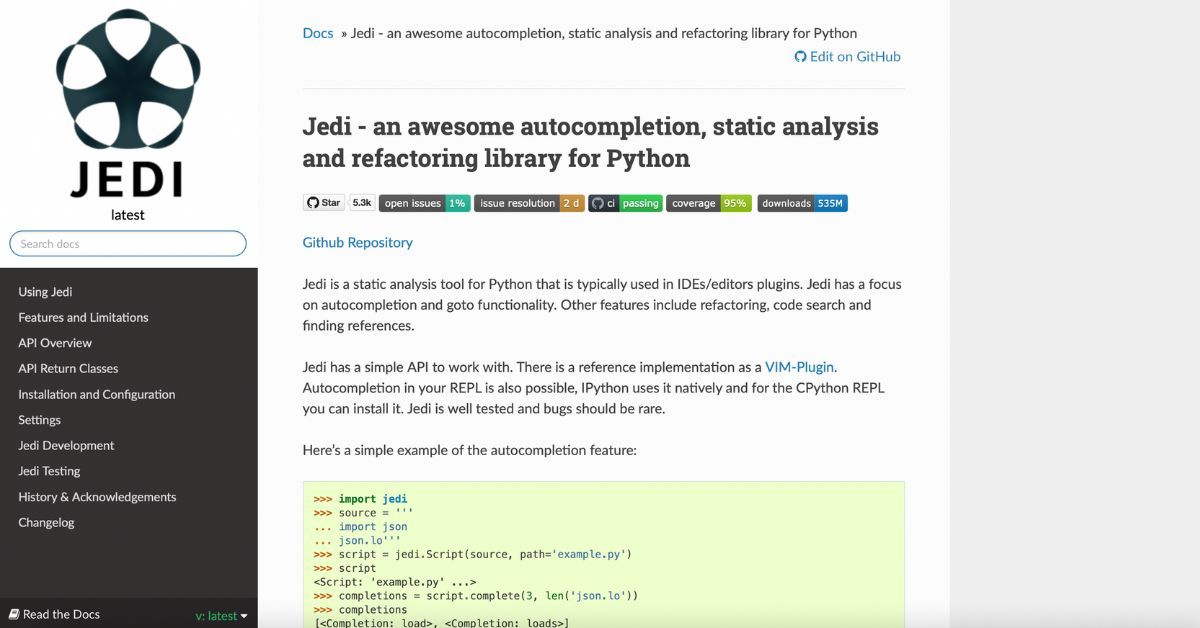The height and width of the screenshot is (628, 1200).
Task: Click the issue resolution 2 d badge
Action: point(527,203)
